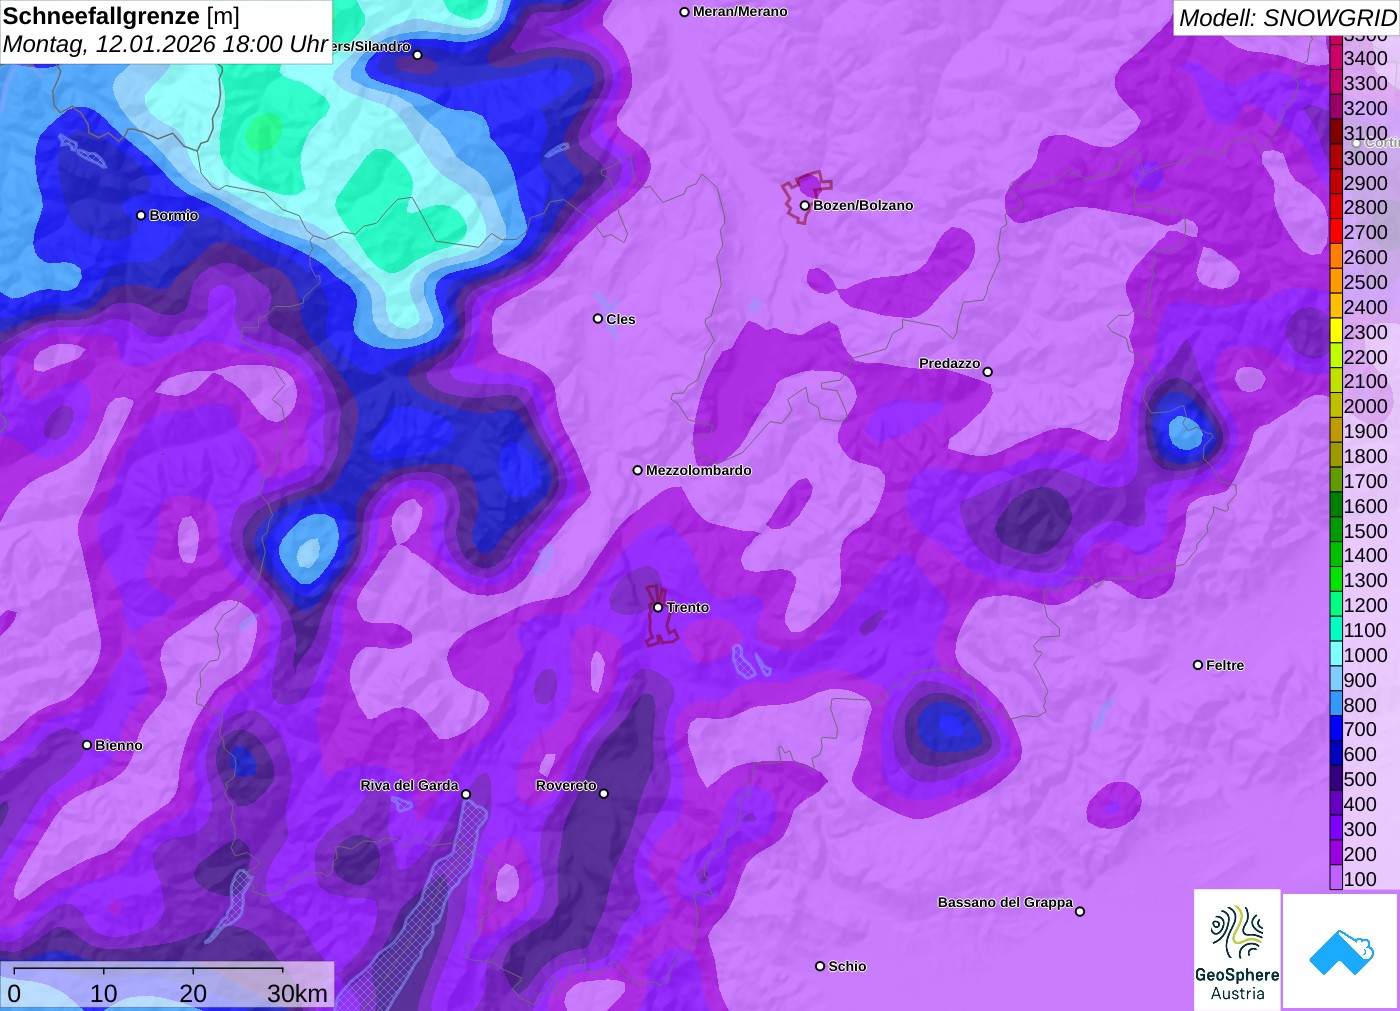This screenshot has width=1400, height=1011.
Task: Click the Trento city marker dot
Action: (x=658, y=607)
